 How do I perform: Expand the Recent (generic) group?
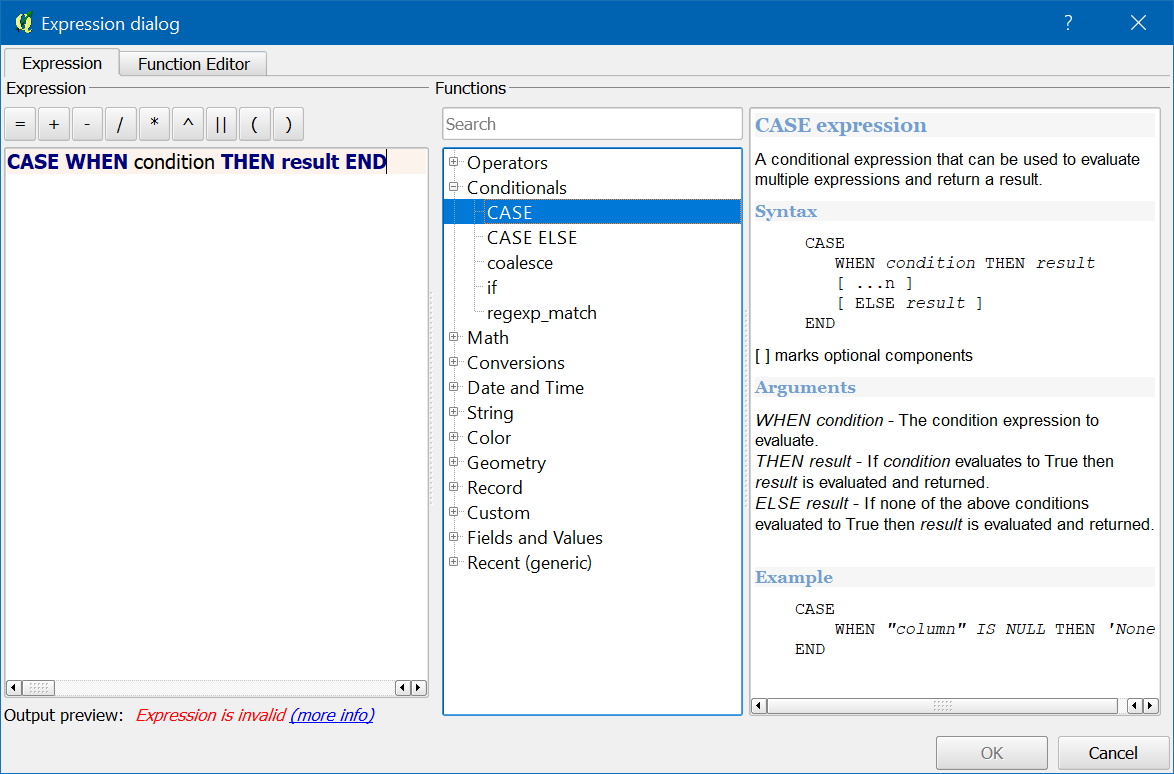pos(454,562)
